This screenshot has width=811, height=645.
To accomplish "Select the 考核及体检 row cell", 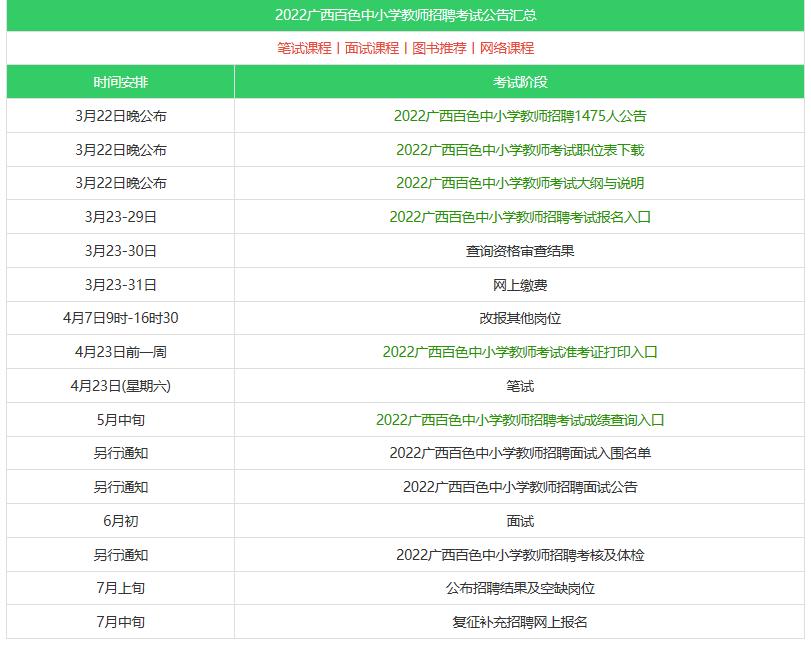I will click(521, 555).
